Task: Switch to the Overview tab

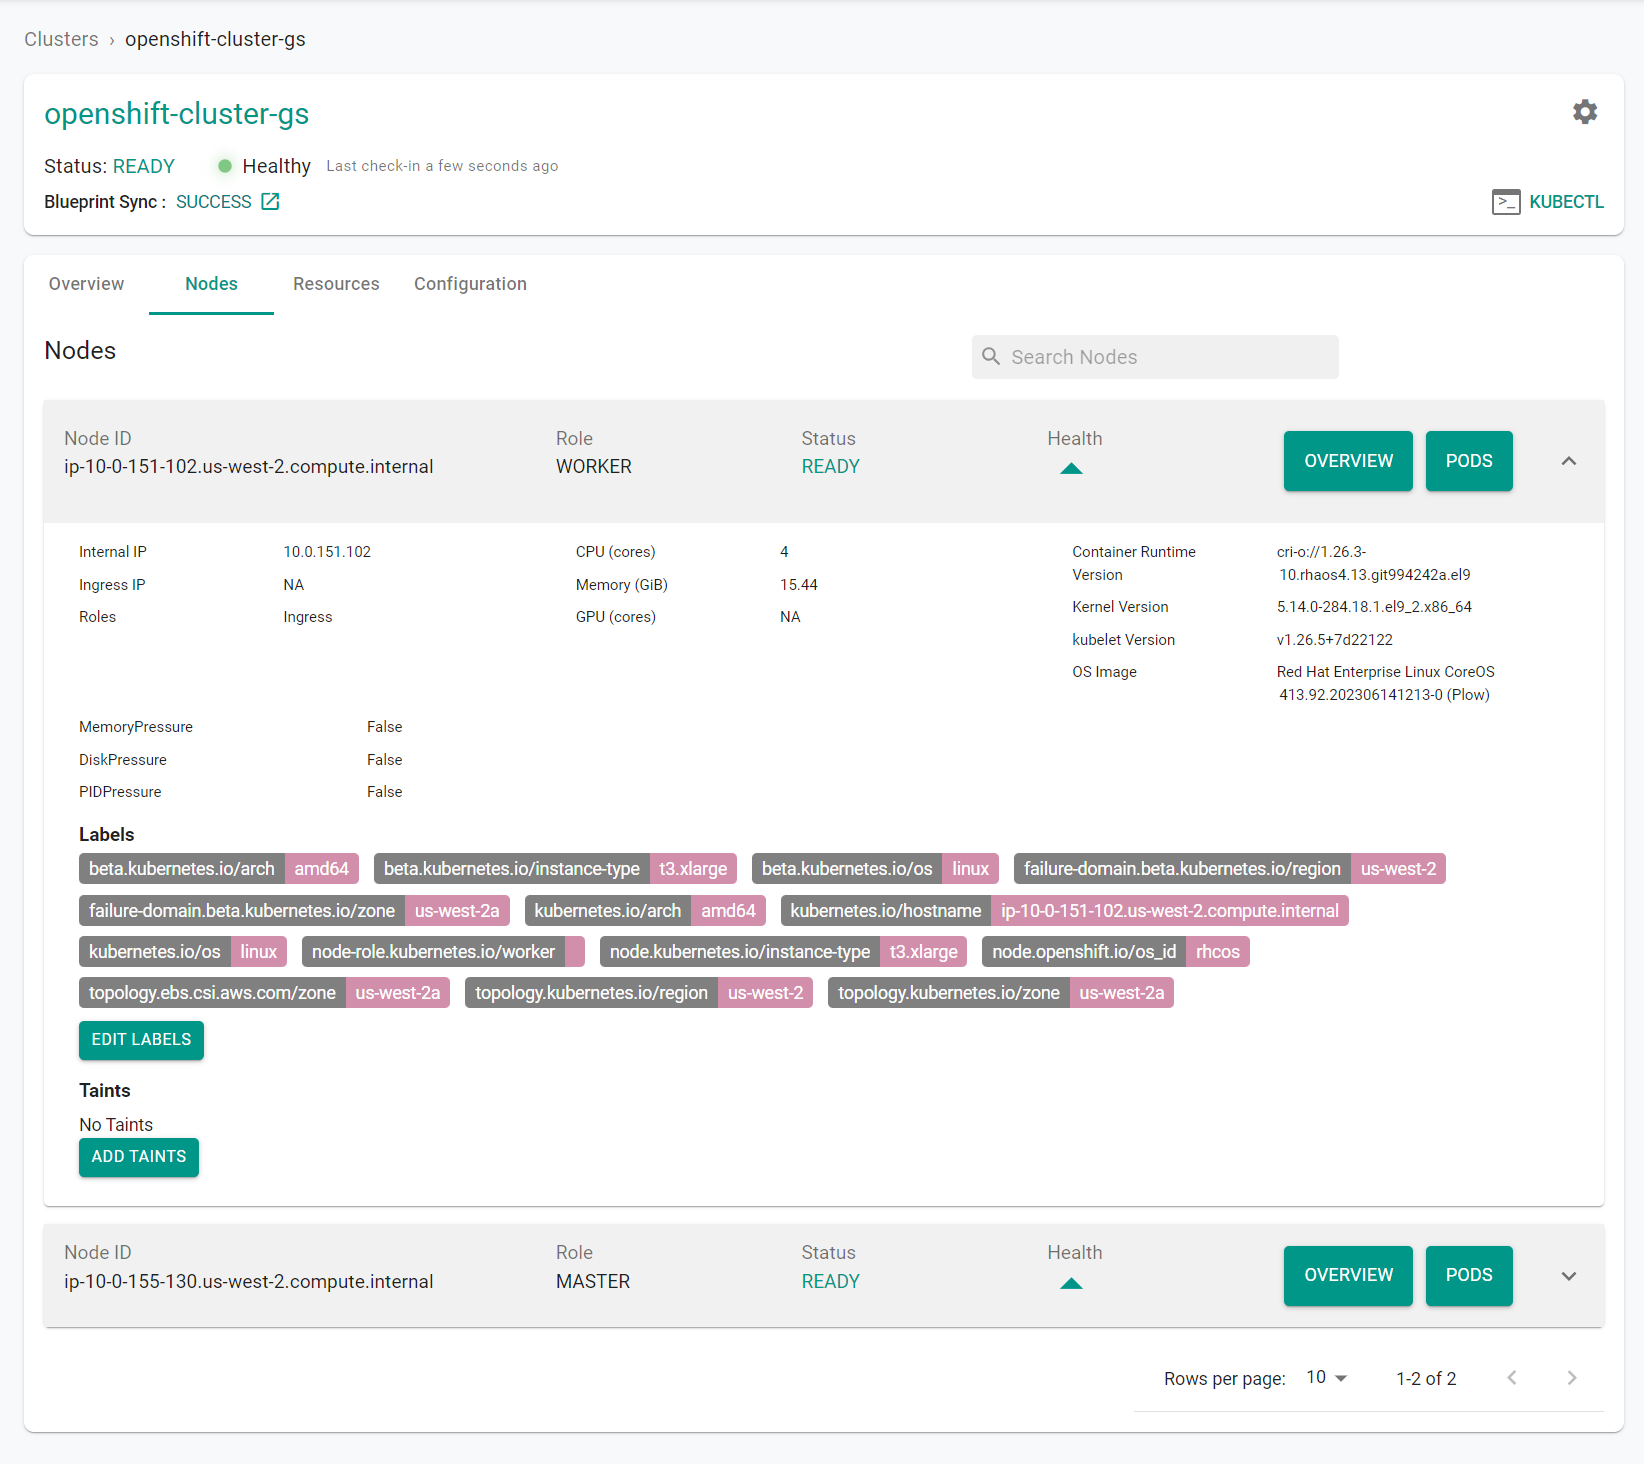Action: pyautogui.click(x=87, y=284)
